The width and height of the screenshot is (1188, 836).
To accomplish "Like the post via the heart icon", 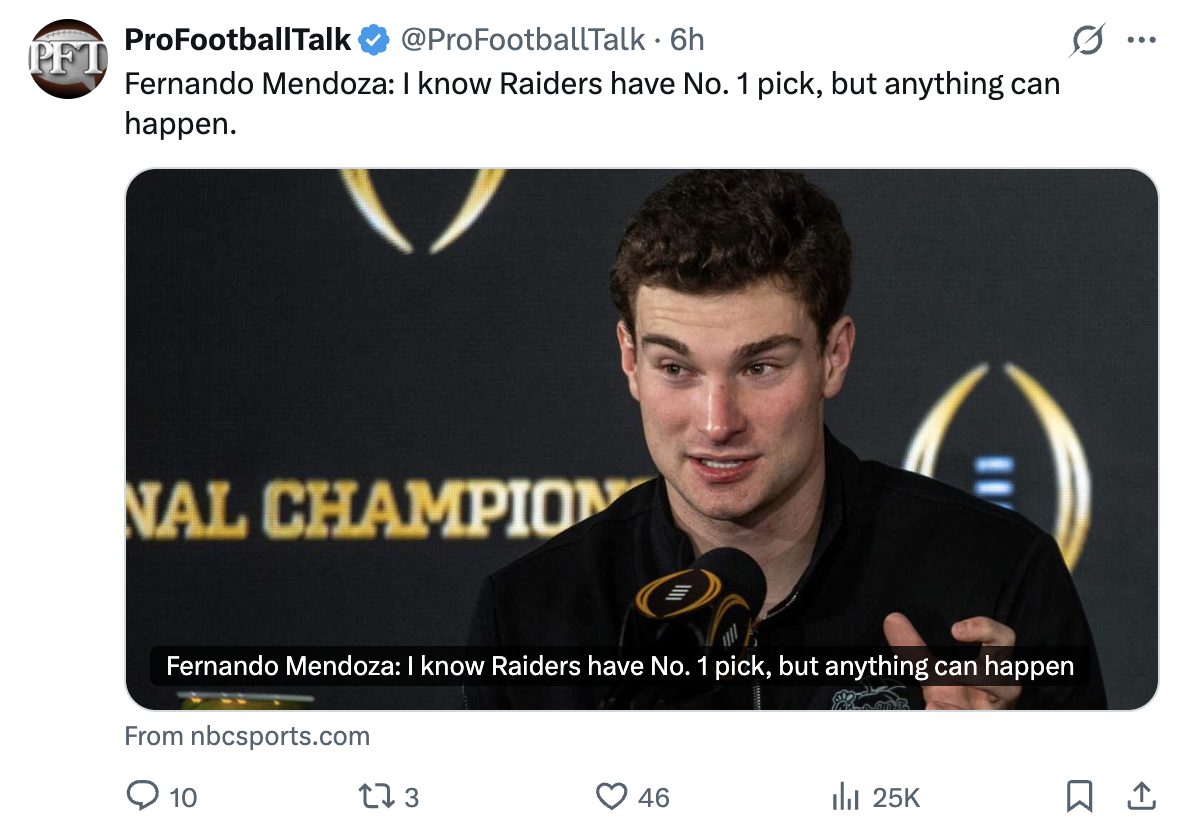I will point(611,796).
